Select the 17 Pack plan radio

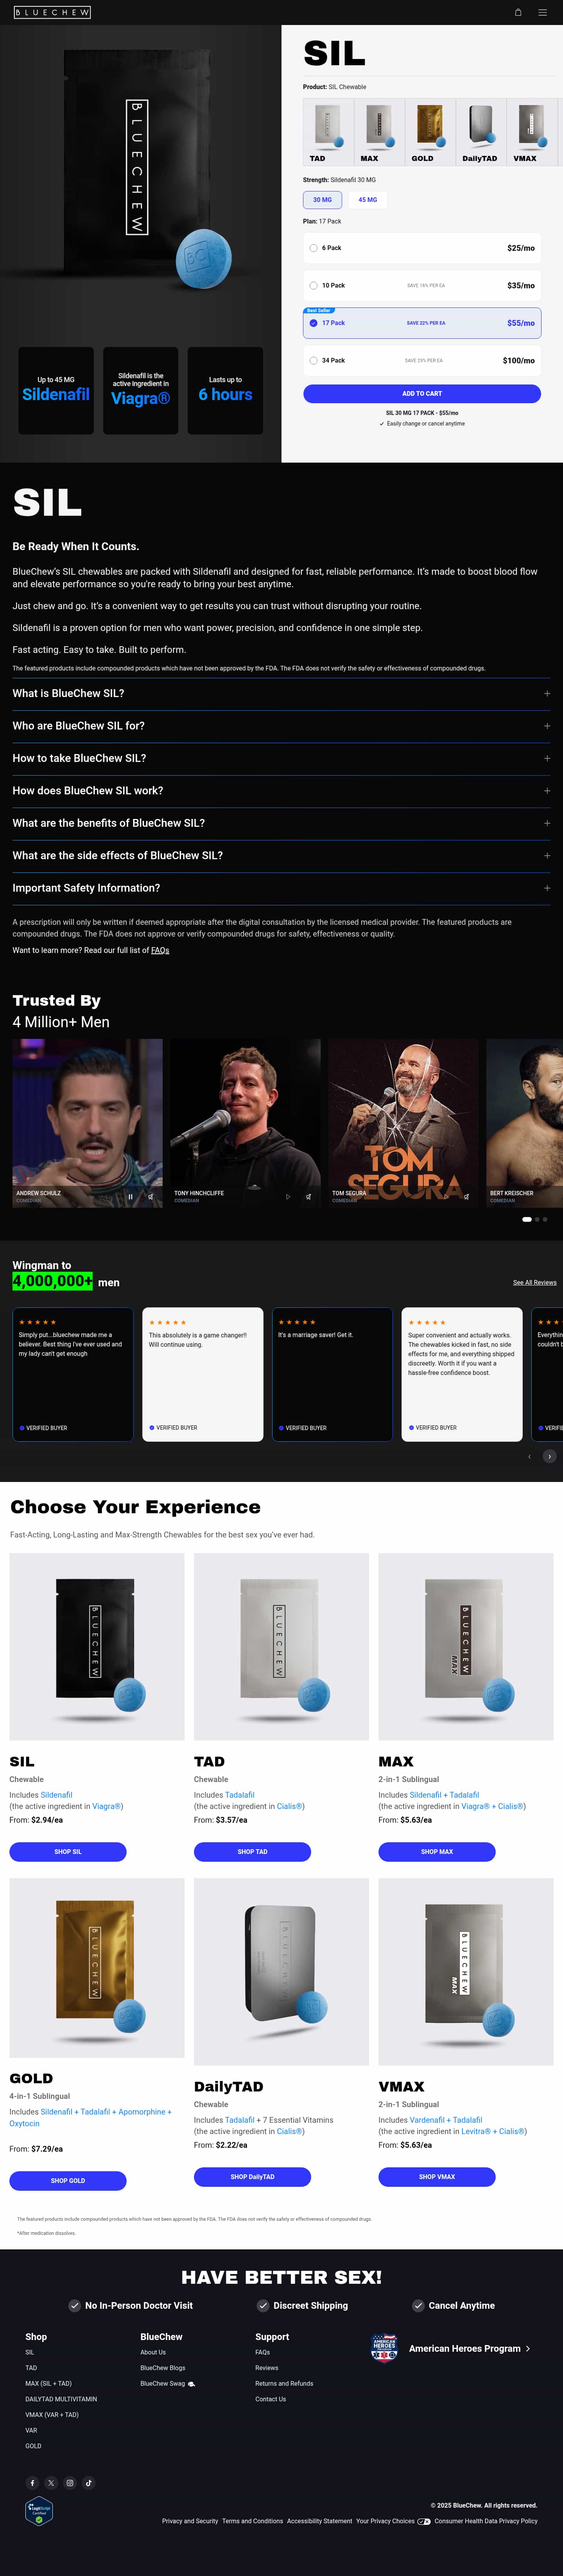click(313, 323)
